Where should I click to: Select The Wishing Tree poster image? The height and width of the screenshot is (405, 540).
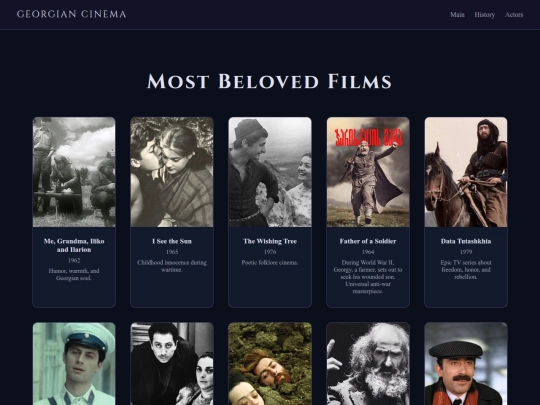(x=270, y=172)
